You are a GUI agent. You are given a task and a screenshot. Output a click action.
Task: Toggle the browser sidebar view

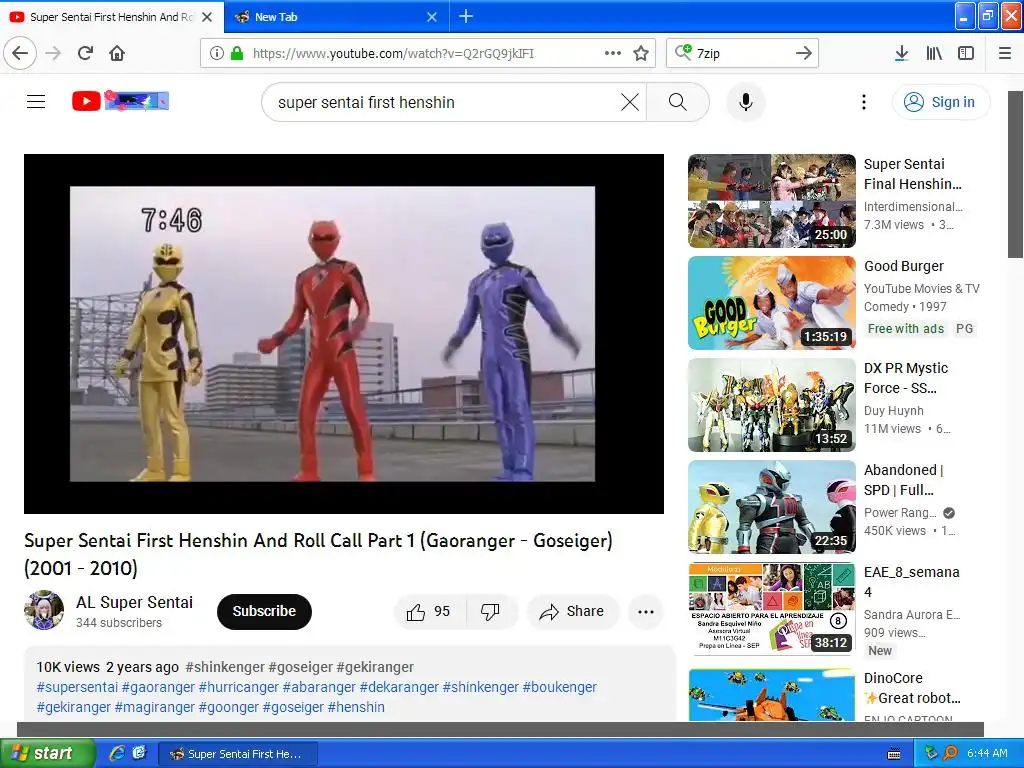(966, 53)
